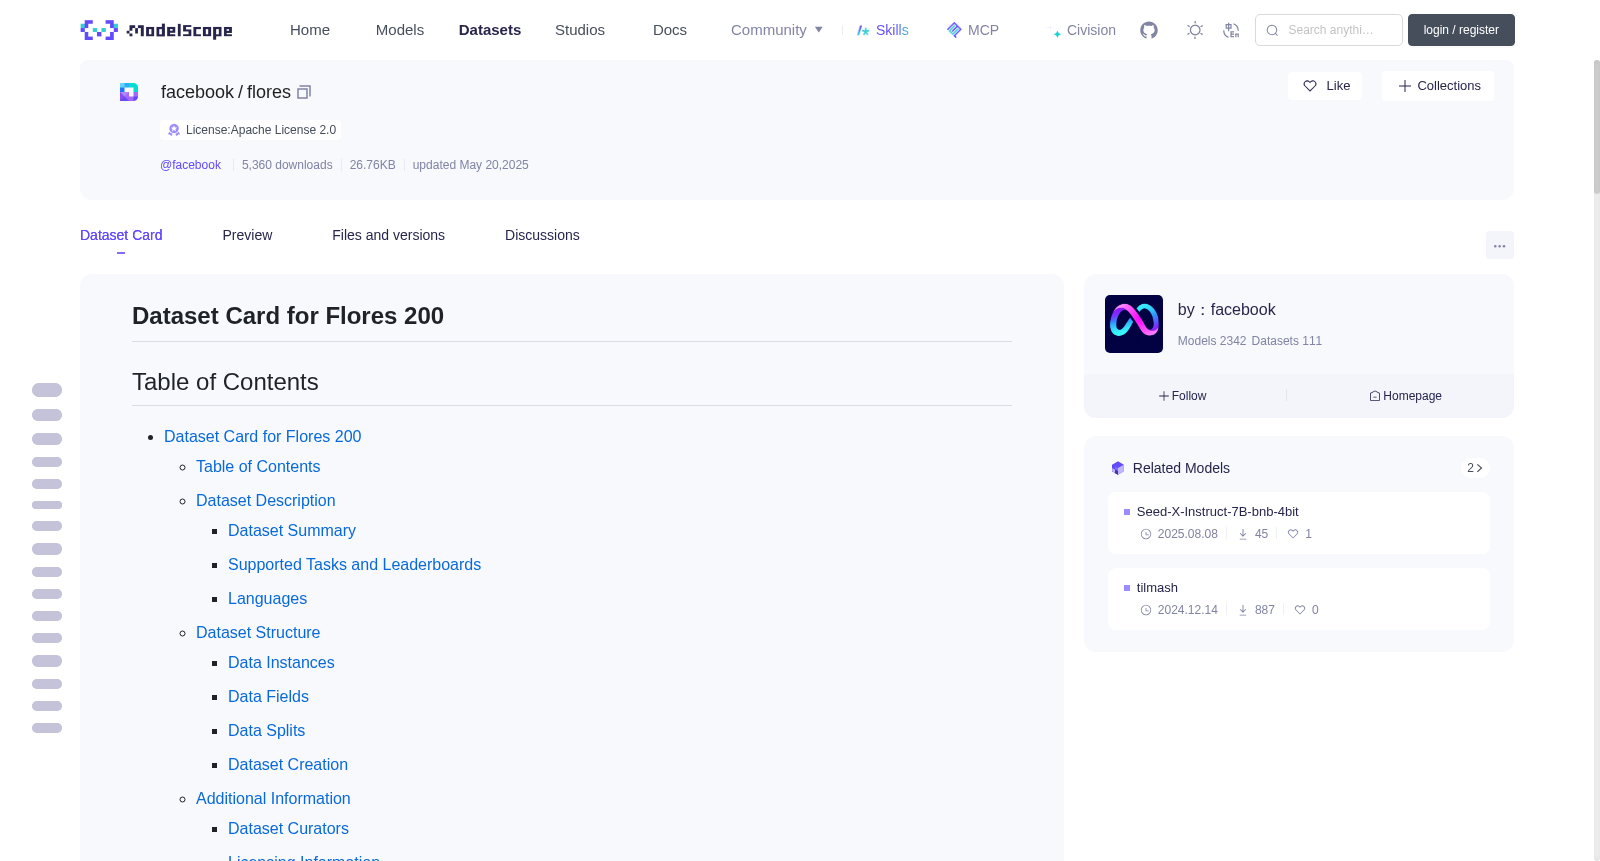Expand the Related Models list arrow
This screenshot has width=1600, height=861.
click(1474, 468)
